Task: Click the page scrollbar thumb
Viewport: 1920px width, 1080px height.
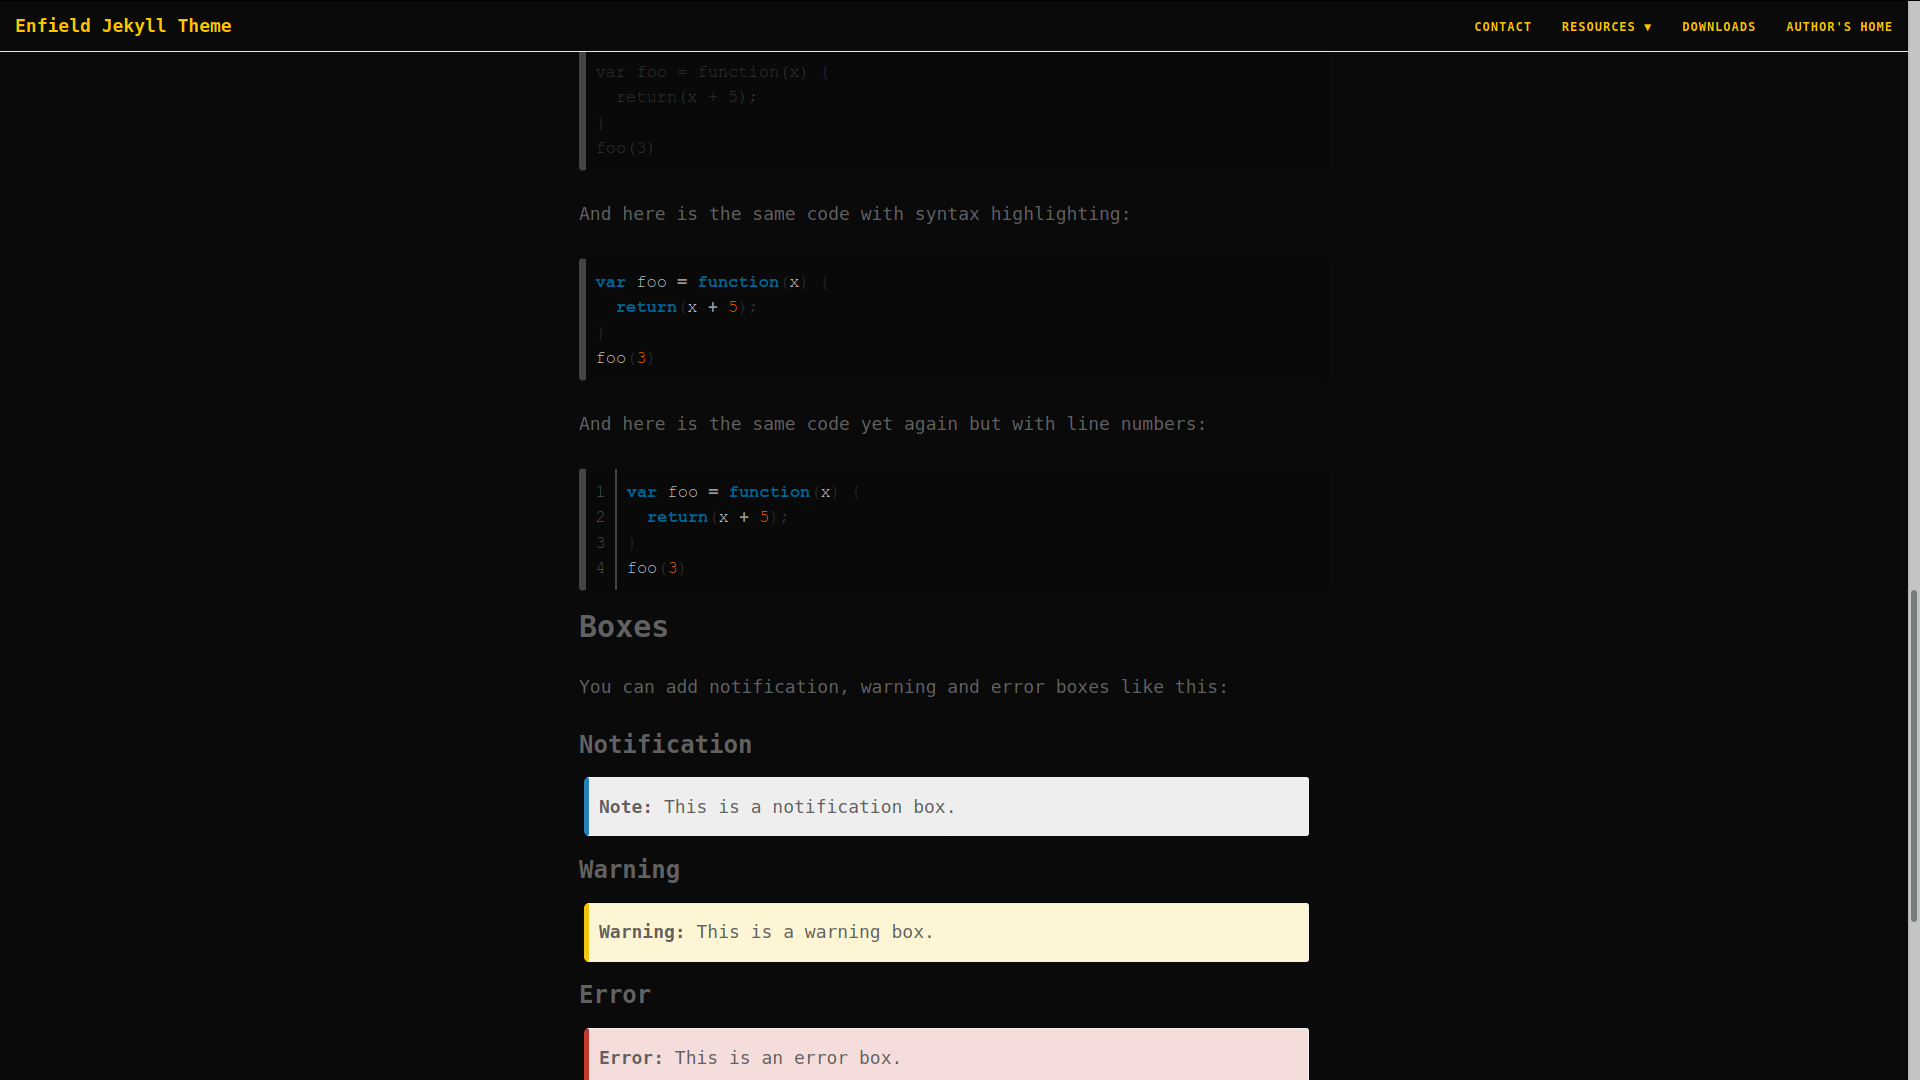Action: pyautogui.click(x=1913, y=755)
